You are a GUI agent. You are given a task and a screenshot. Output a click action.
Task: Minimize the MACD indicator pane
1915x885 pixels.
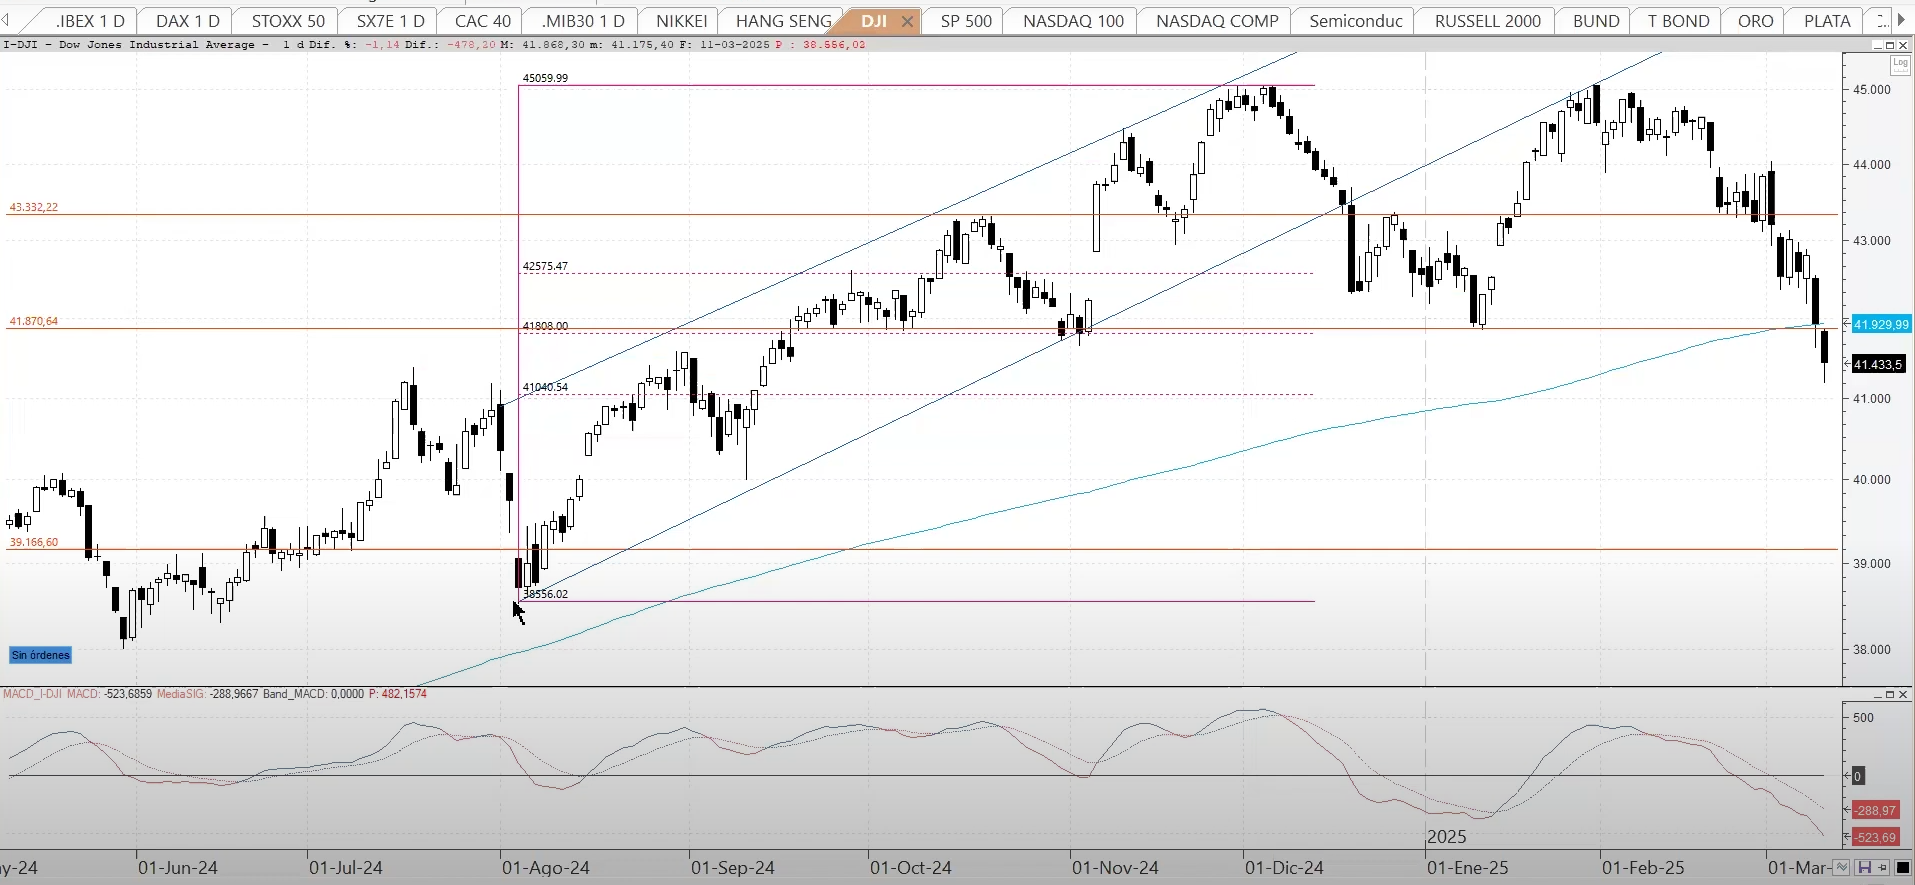(x=1877, y=694)
